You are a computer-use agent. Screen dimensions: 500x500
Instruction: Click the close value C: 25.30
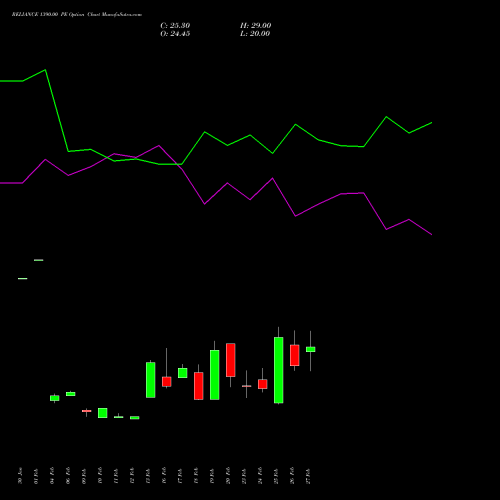(x=175, y=26)
